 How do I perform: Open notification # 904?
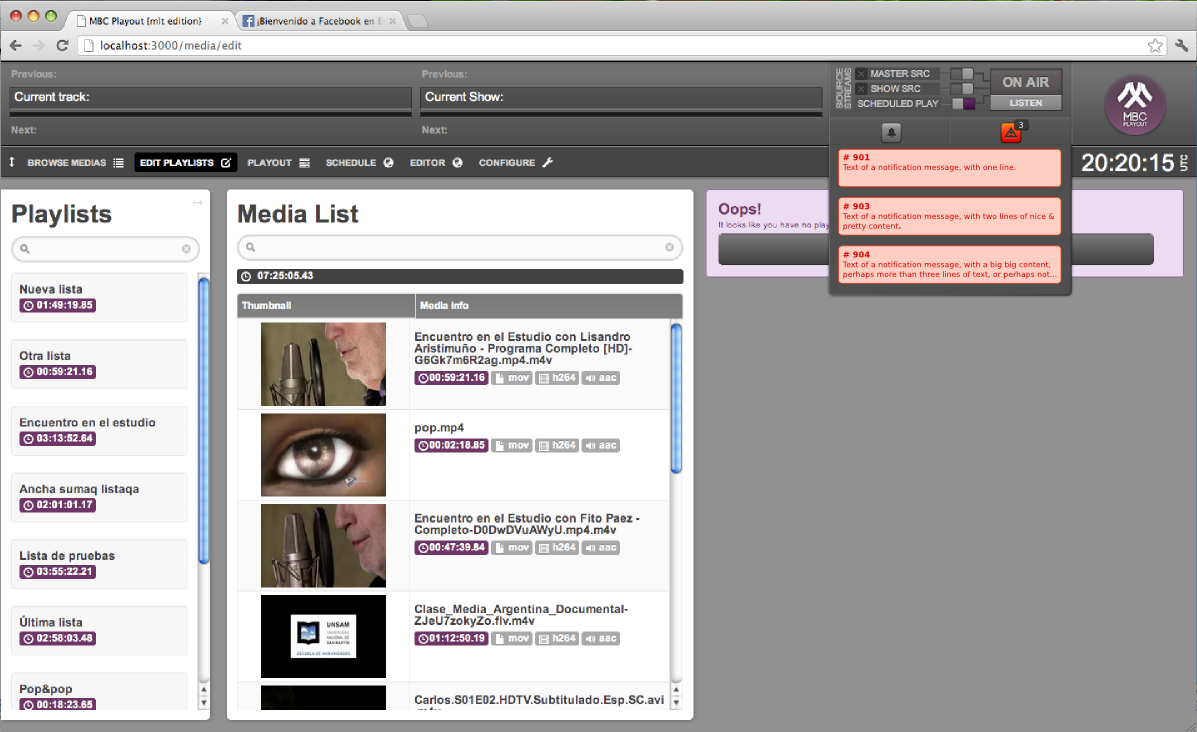[950, 265]
